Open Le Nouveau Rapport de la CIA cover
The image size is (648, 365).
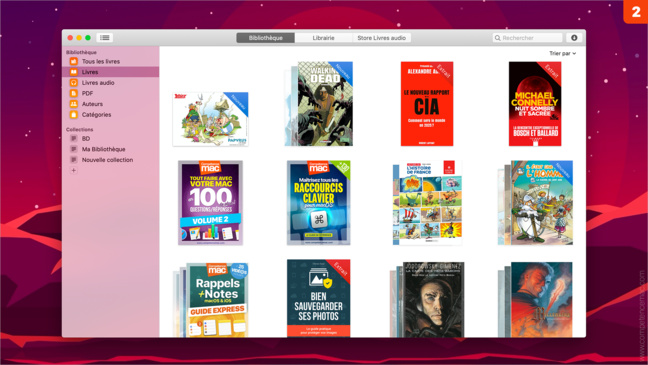coord(427,104)
